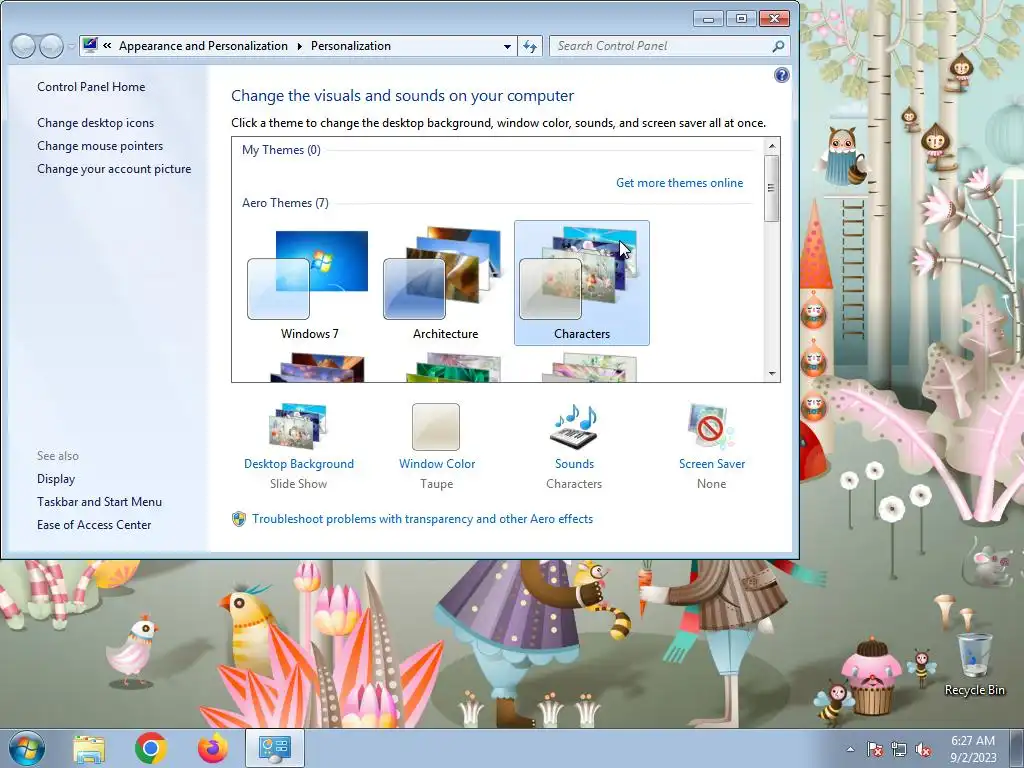The height and width of the screenshot is (768, 1024).
Task: Open the Screen Saver icon
Action: click(x=711, y=426)
